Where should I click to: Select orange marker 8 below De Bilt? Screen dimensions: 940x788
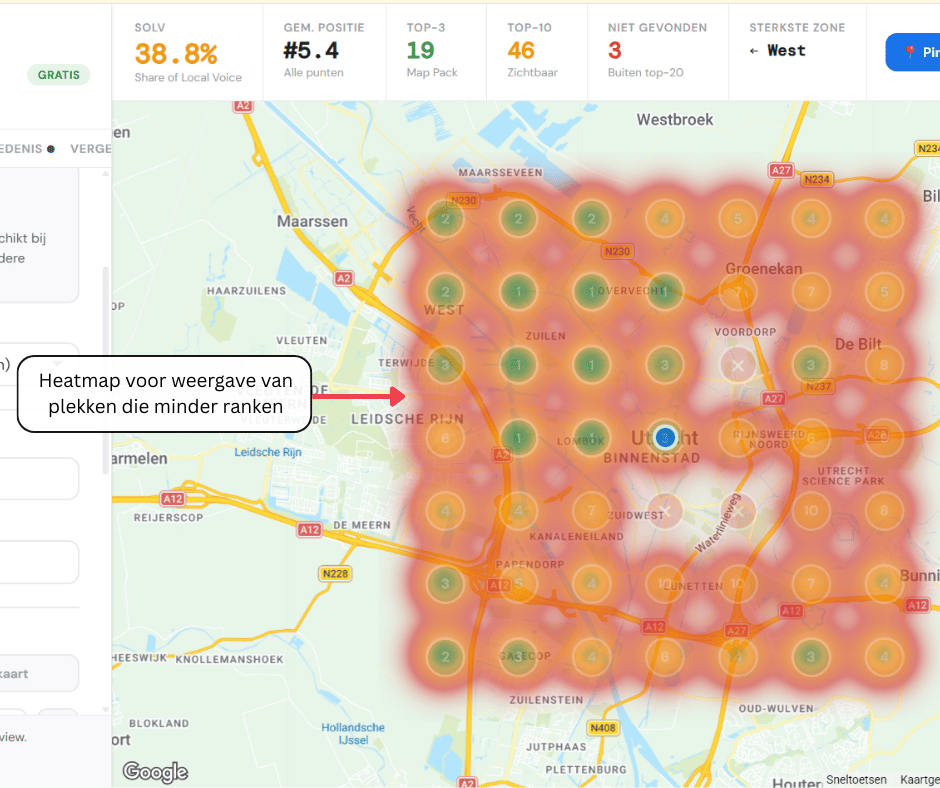click(x=884, y=365)
